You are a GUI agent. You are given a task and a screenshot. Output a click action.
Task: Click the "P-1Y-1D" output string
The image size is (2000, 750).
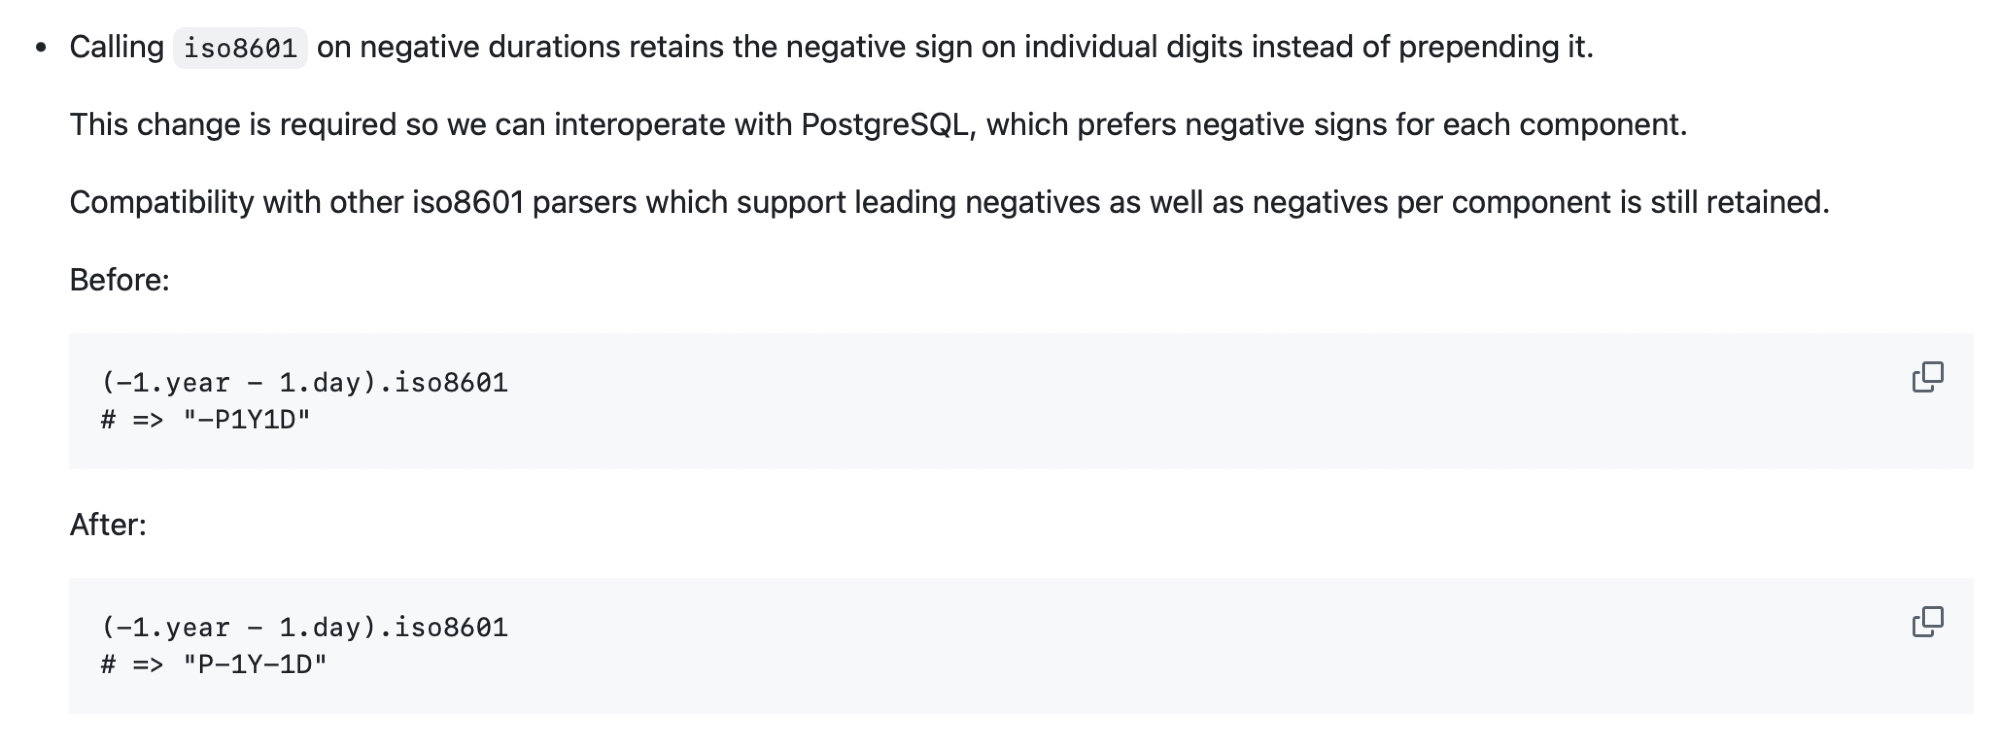[254, 665]
